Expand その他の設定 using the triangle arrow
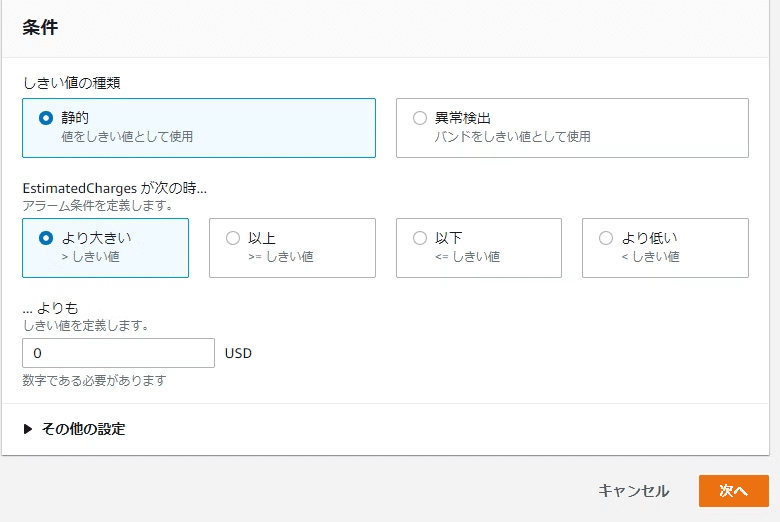The height and width of the screenshot is (522, 780). click(x=28, y=429)
